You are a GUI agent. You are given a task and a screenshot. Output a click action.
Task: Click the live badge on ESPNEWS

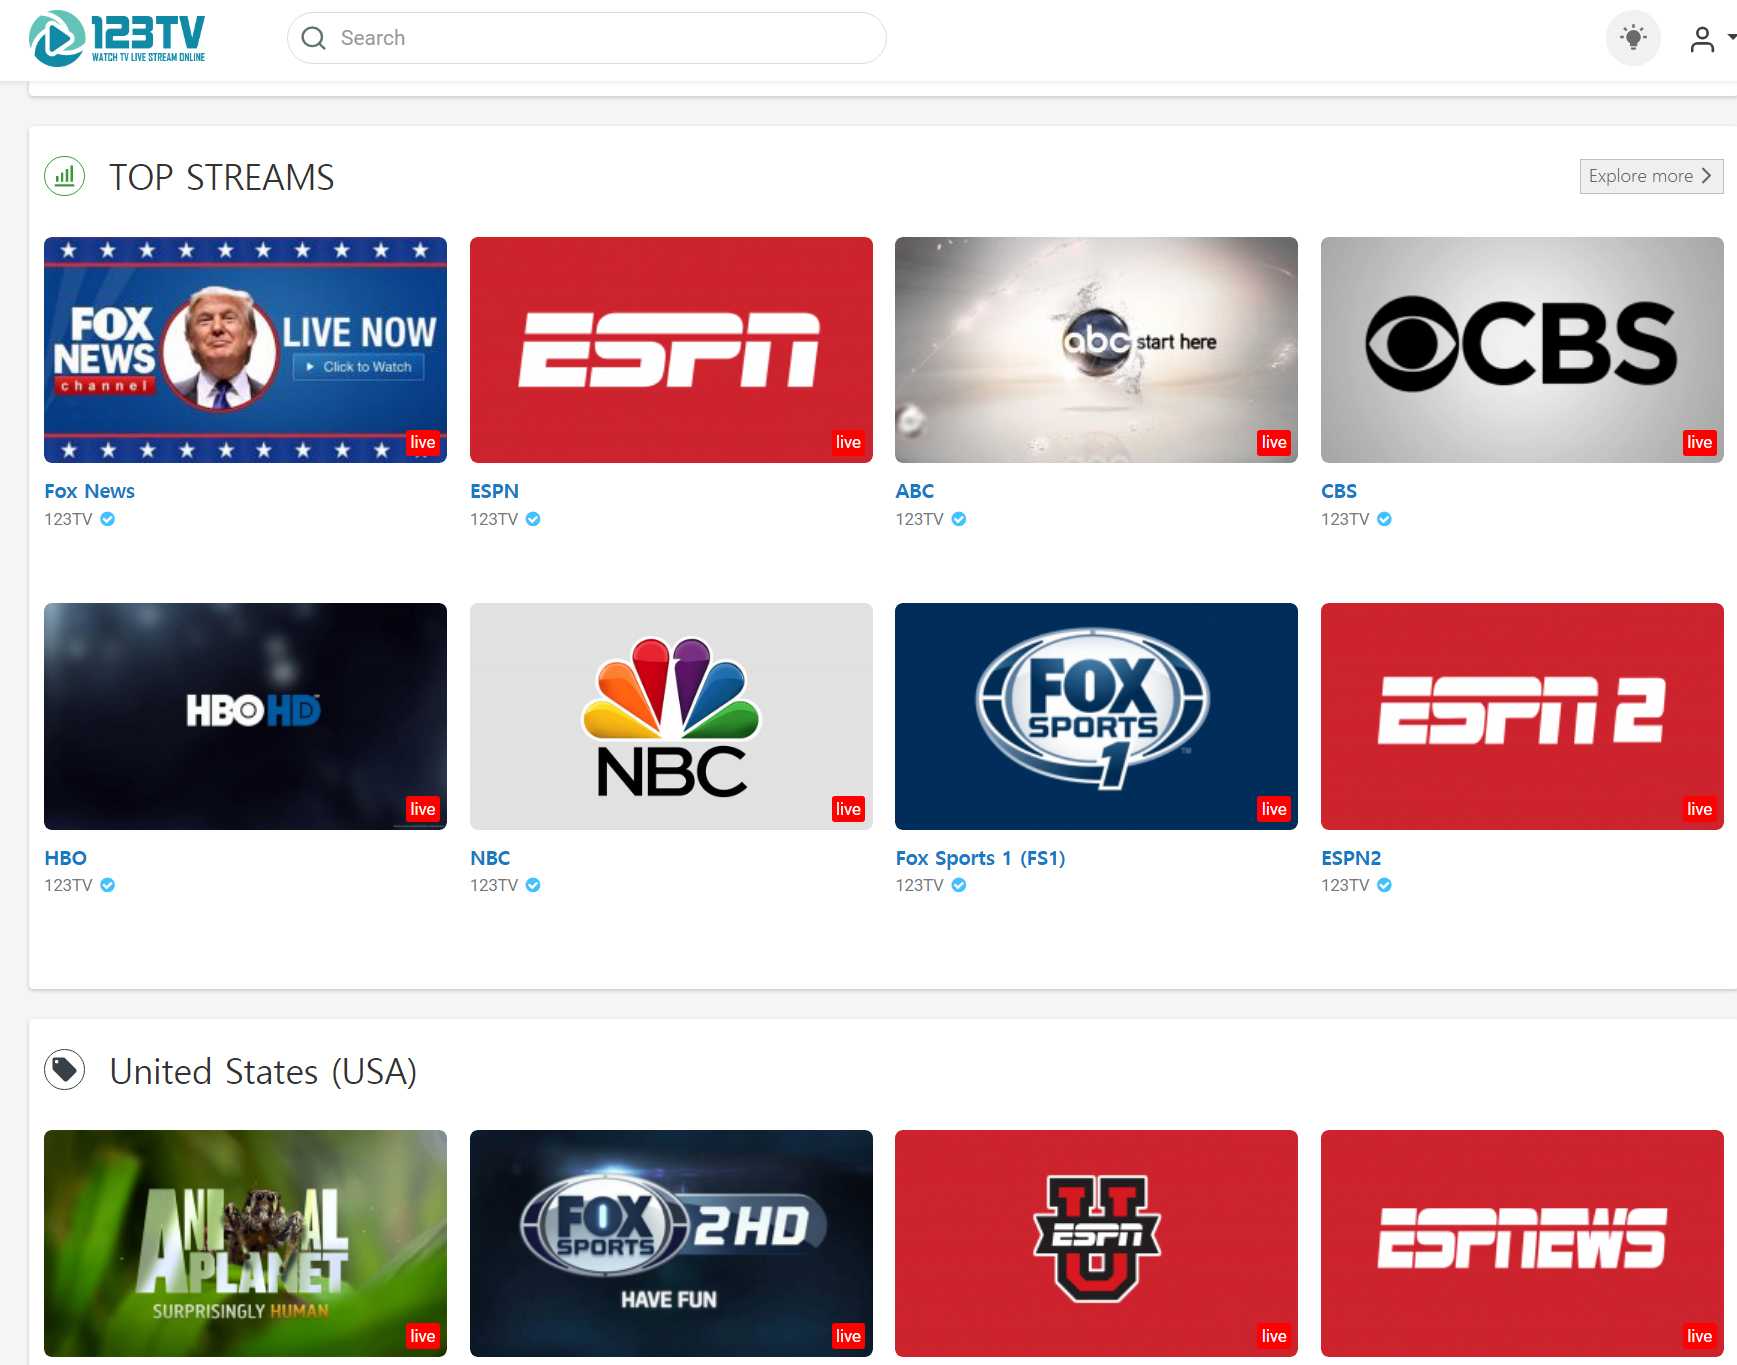pos(1699,1336)
